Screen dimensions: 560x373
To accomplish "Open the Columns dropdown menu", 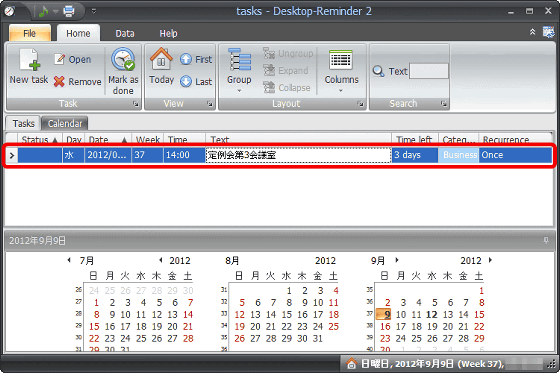I will pos(341,71).
